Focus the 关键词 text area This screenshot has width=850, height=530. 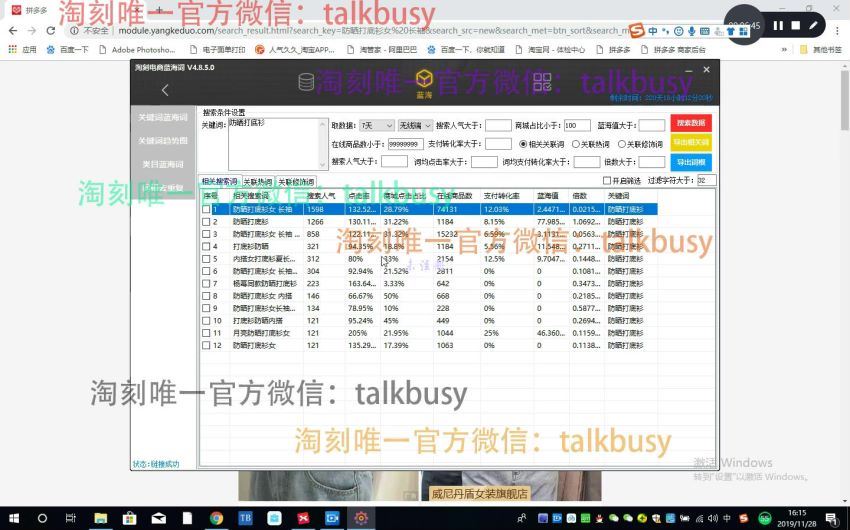coord(278,144)
